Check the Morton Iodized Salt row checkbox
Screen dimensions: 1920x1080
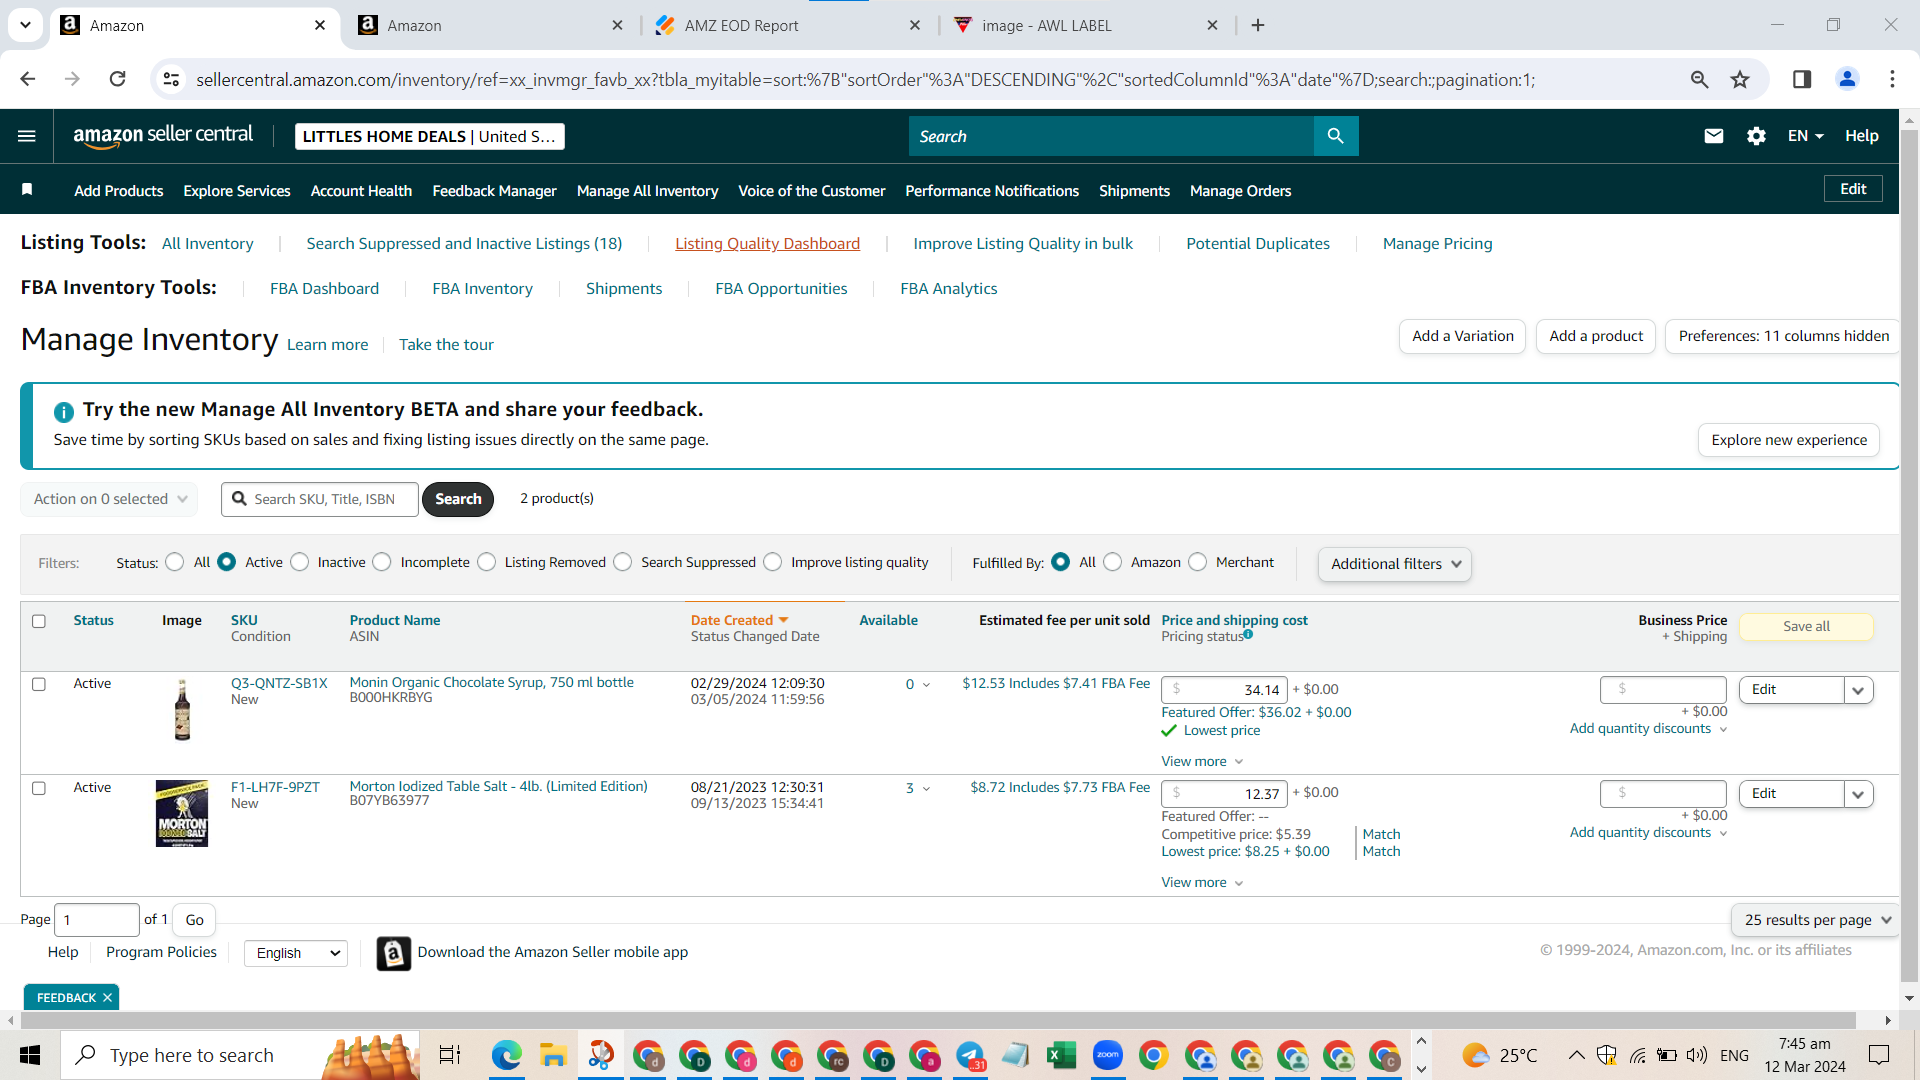click(39, 788)
